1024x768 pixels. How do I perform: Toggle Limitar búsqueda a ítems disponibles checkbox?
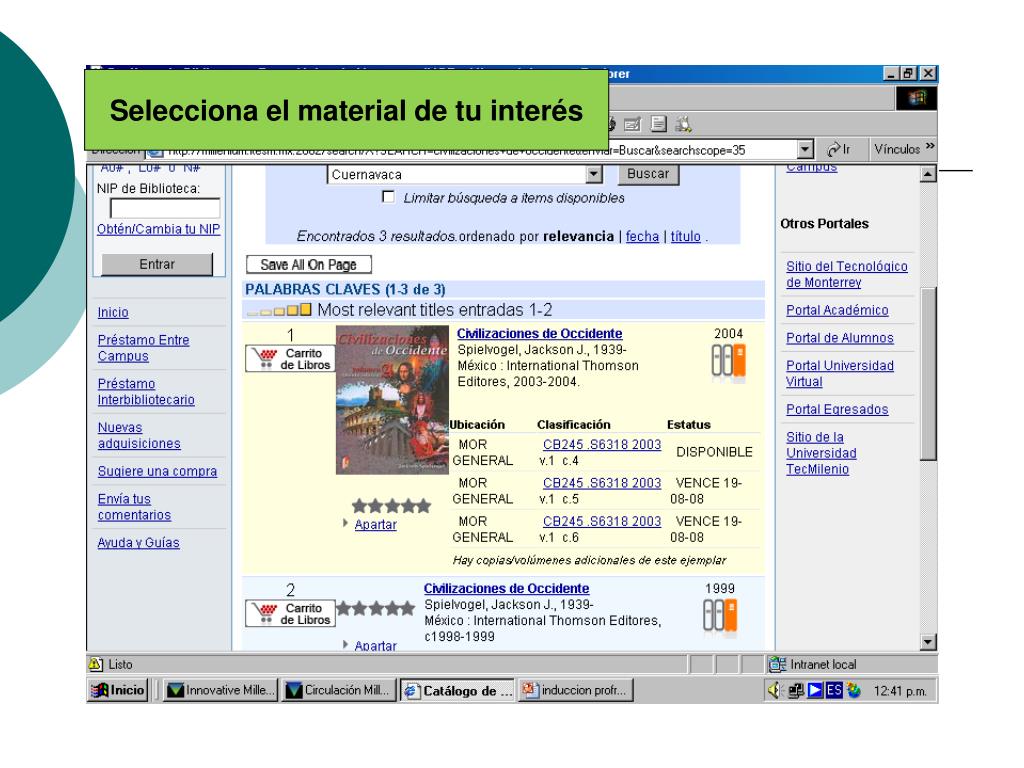[x=389, y=197]
